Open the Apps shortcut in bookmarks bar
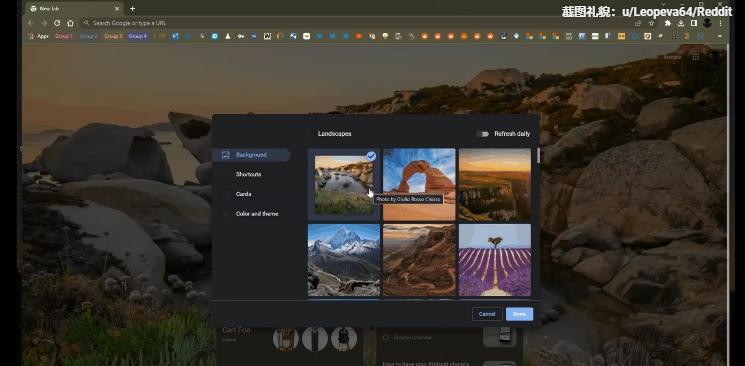This screenshot has height=366, width=745. coord(38,36)
